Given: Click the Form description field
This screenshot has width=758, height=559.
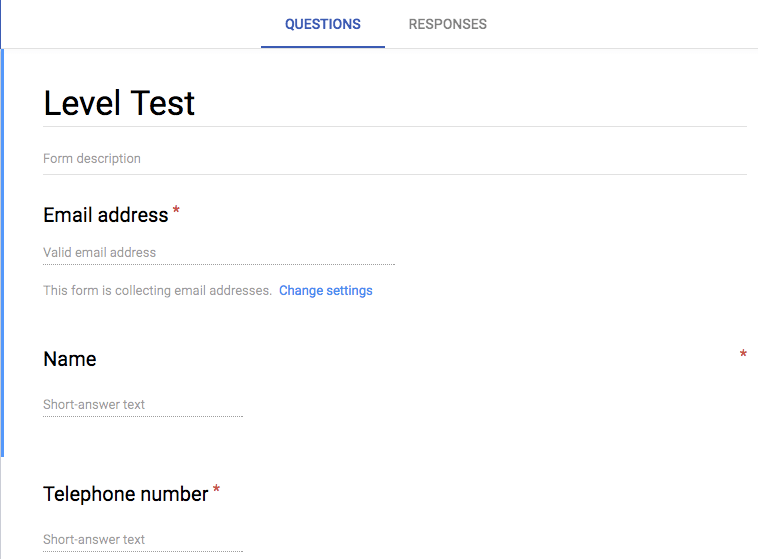Looking at the screenshot, I should (x=92, y=159).
